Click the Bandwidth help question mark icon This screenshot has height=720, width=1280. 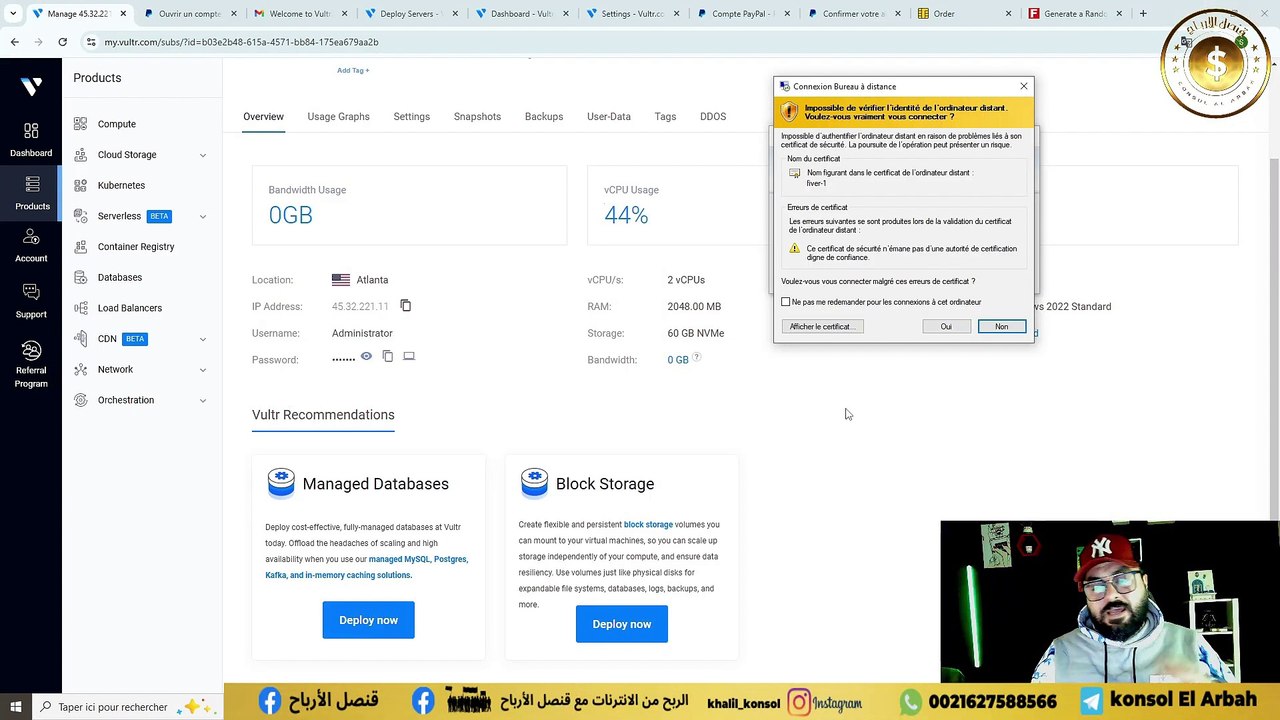[697, 357]
